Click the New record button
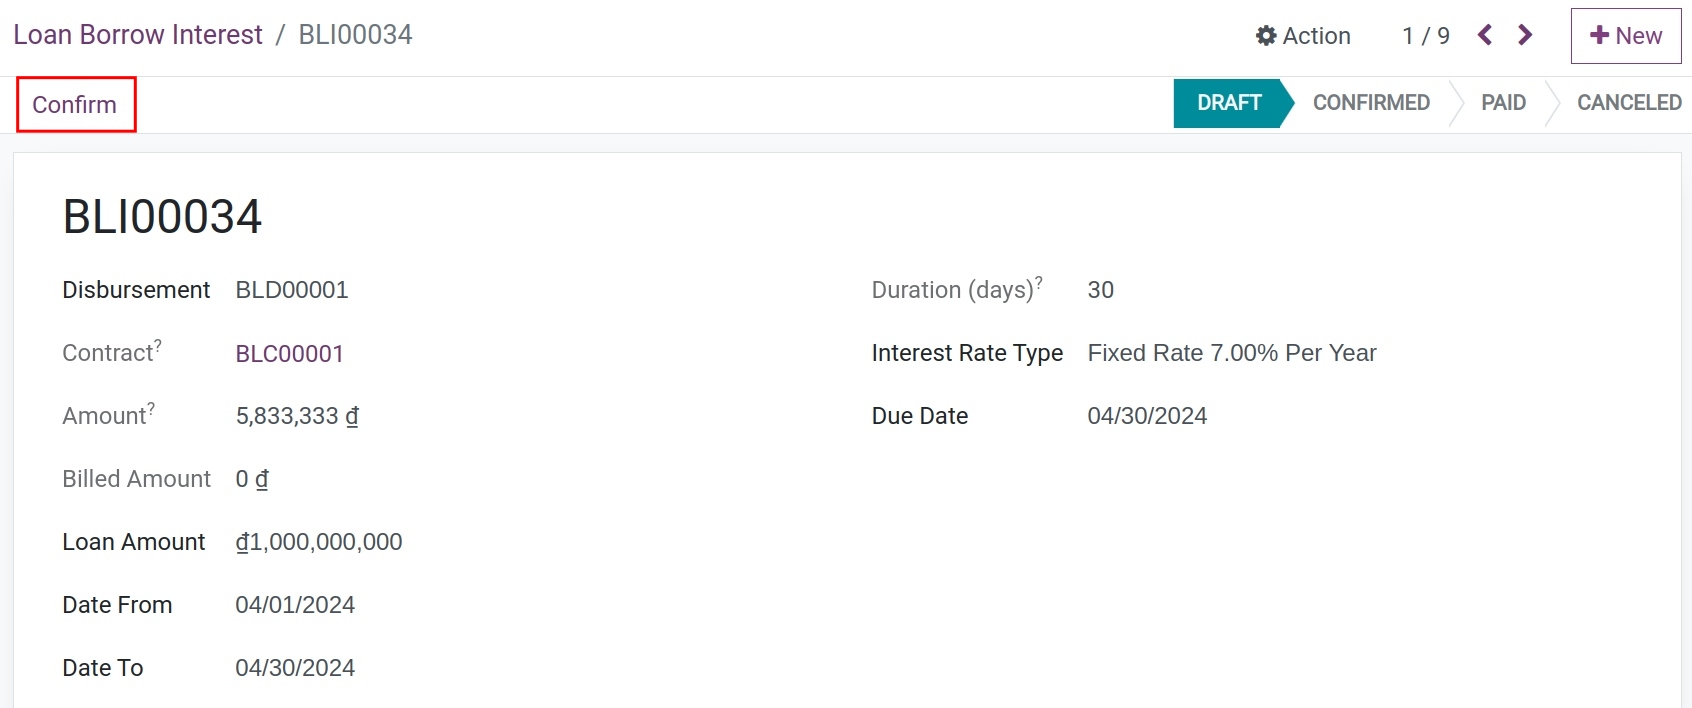This screenshot has width=1692, height=708. coord(1625,36)
